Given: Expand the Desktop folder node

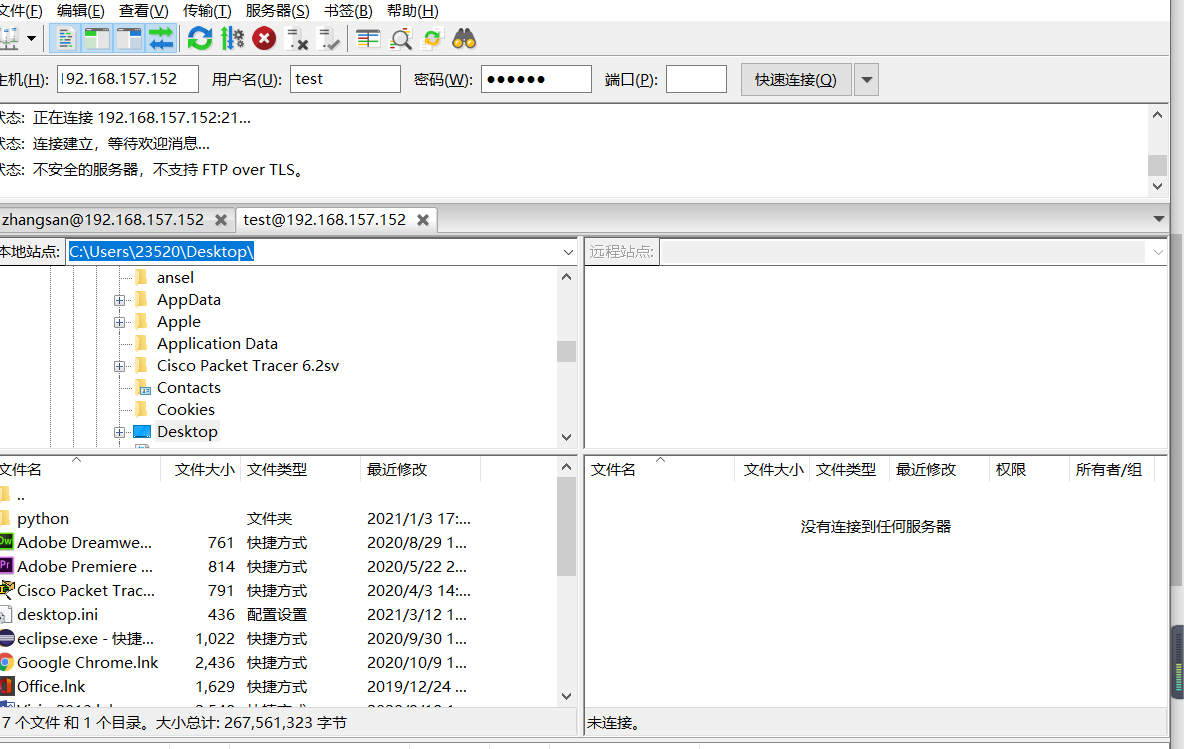Looking at the screenshot, I should [x=119, y=433].
